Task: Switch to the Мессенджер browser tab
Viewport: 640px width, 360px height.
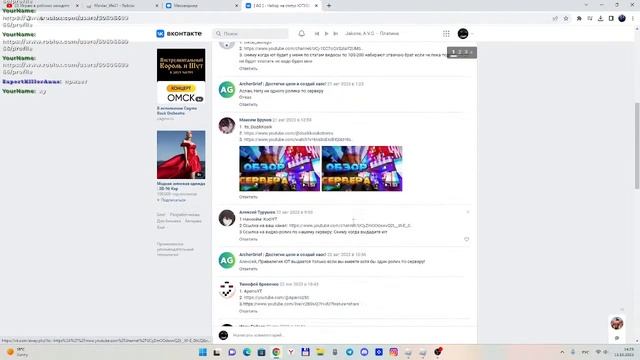Action: click(x=200, y=6)
